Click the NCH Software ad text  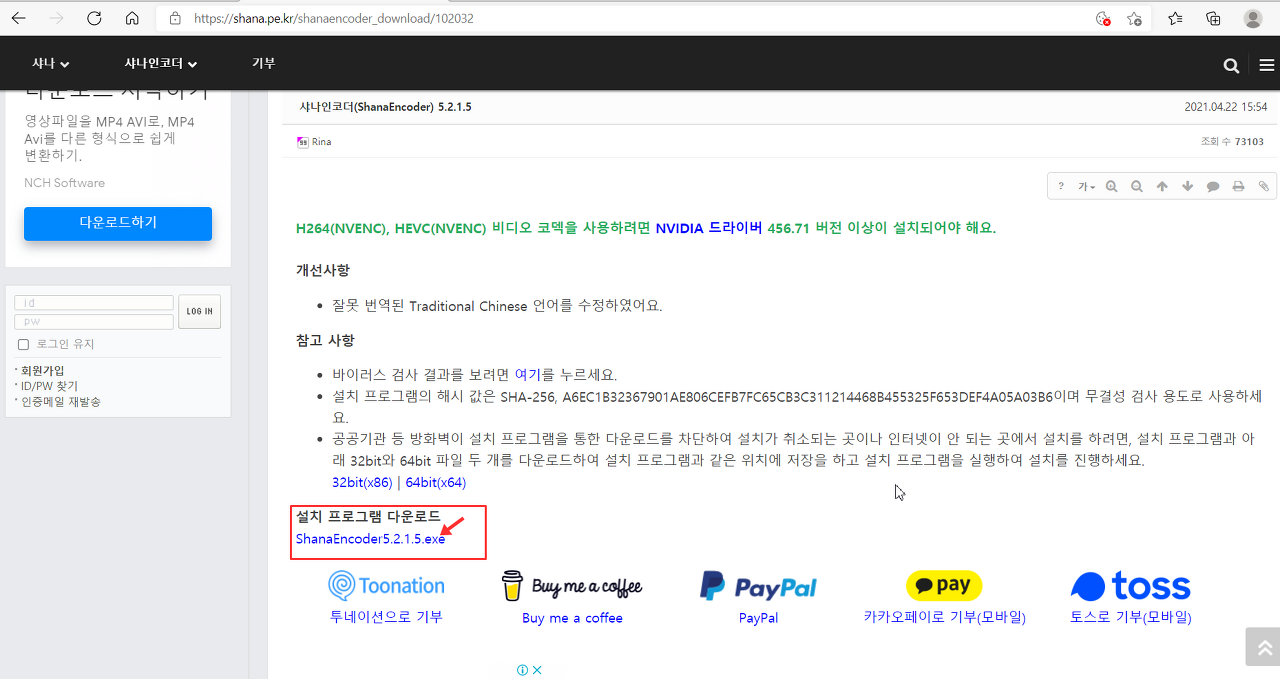point(64,183)
